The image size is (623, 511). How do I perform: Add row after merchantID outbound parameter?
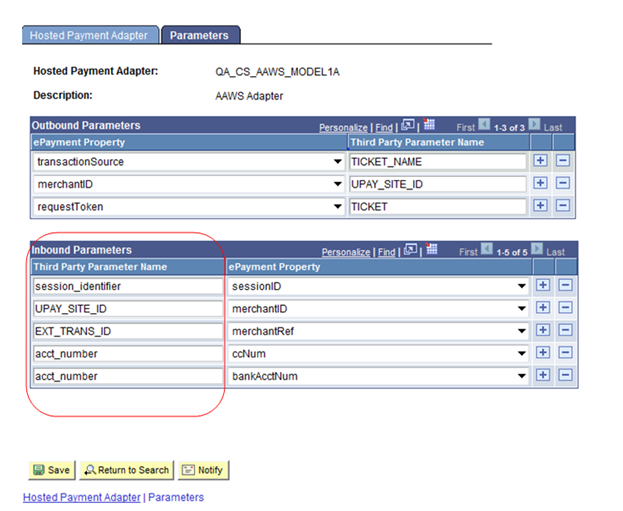tap(540, 183)
